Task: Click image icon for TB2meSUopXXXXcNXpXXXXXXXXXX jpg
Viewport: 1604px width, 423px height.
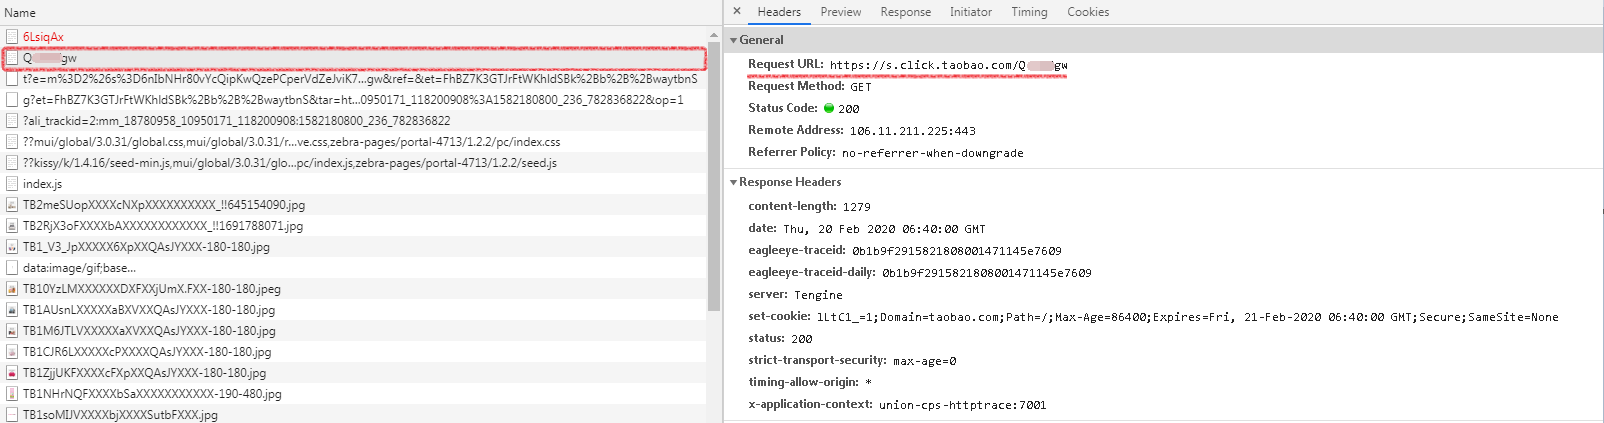Action: tap(12, 205)
